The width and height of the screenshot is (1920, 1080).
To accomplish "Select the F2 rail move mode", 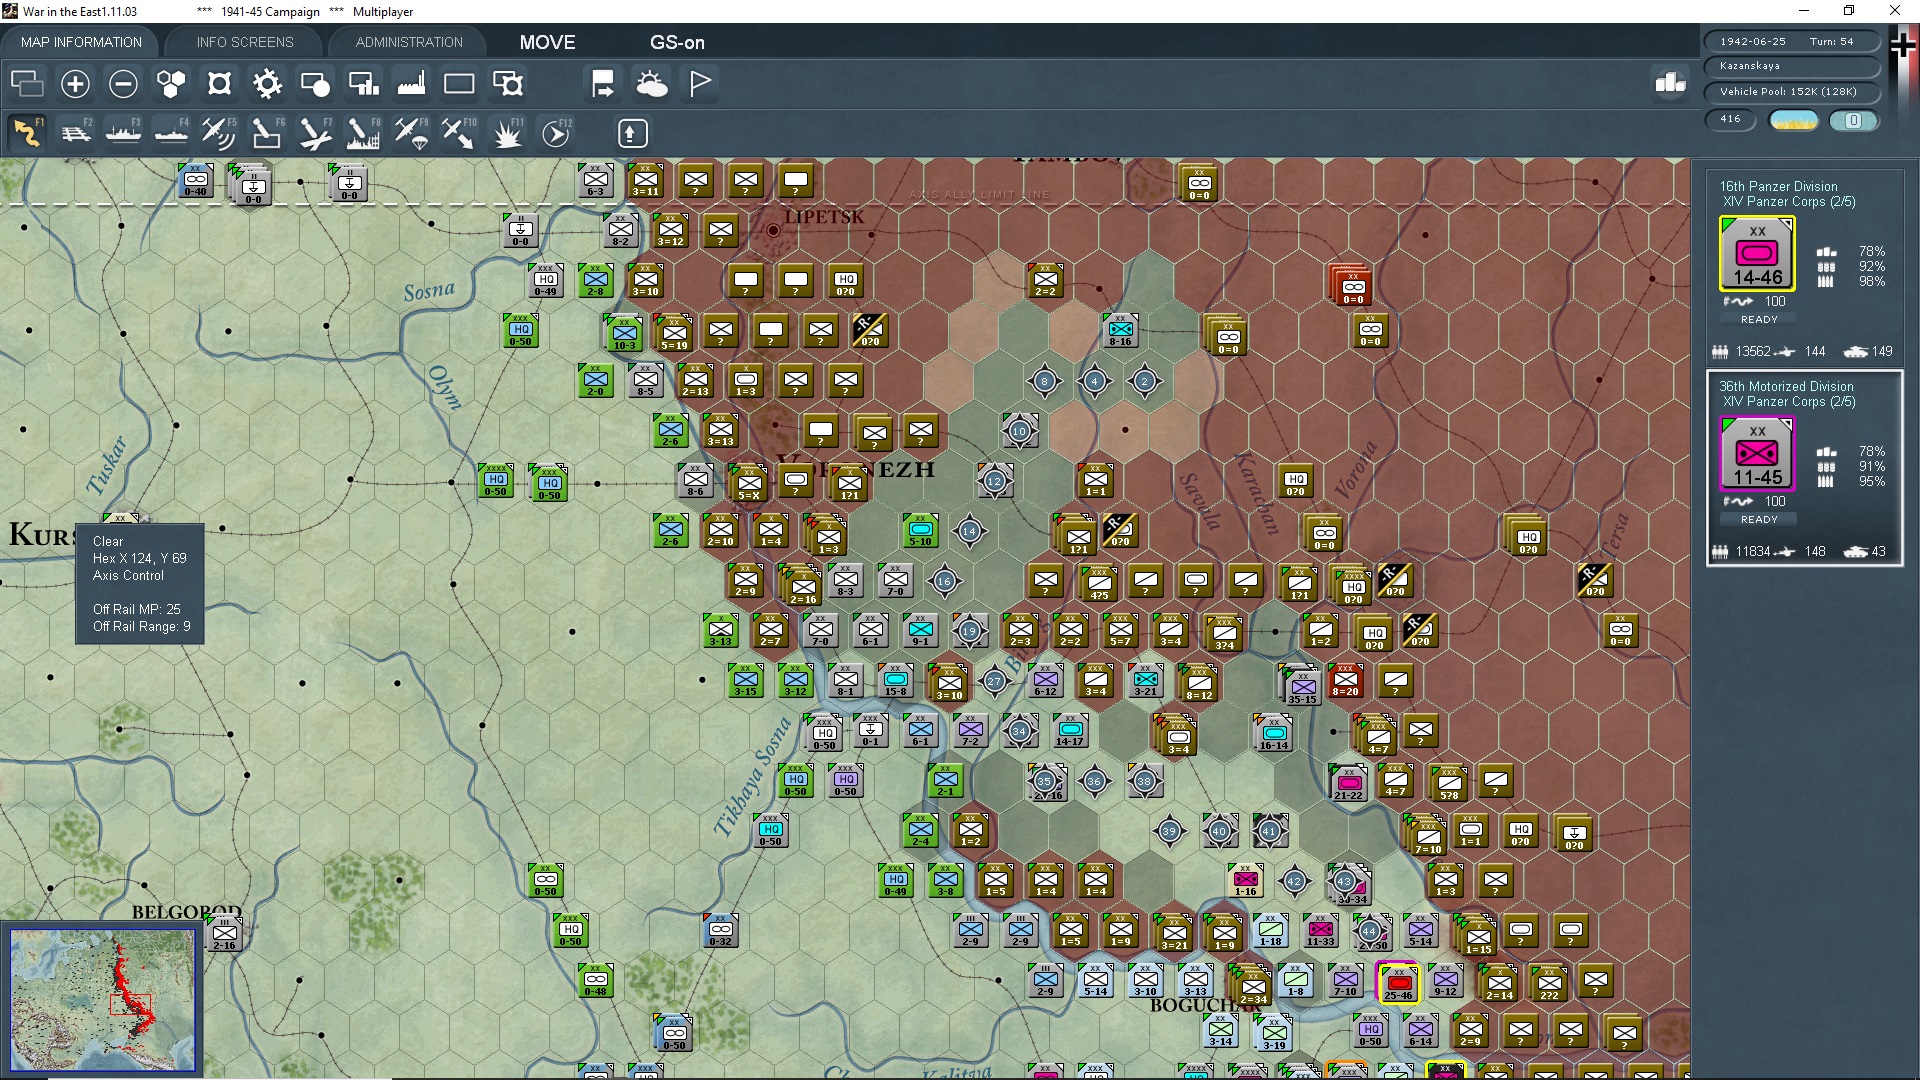I will pyautogui.click(x=76, y=133).
